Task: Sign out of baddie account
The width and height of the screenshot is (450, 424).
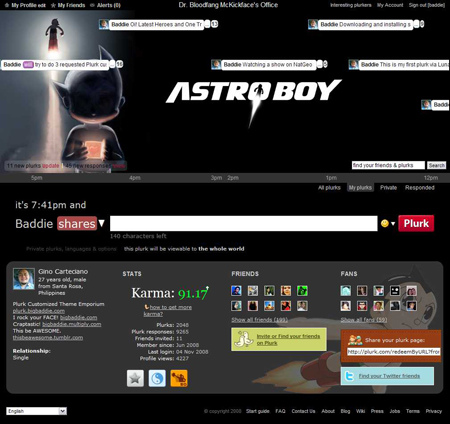Action: (427, 5)
